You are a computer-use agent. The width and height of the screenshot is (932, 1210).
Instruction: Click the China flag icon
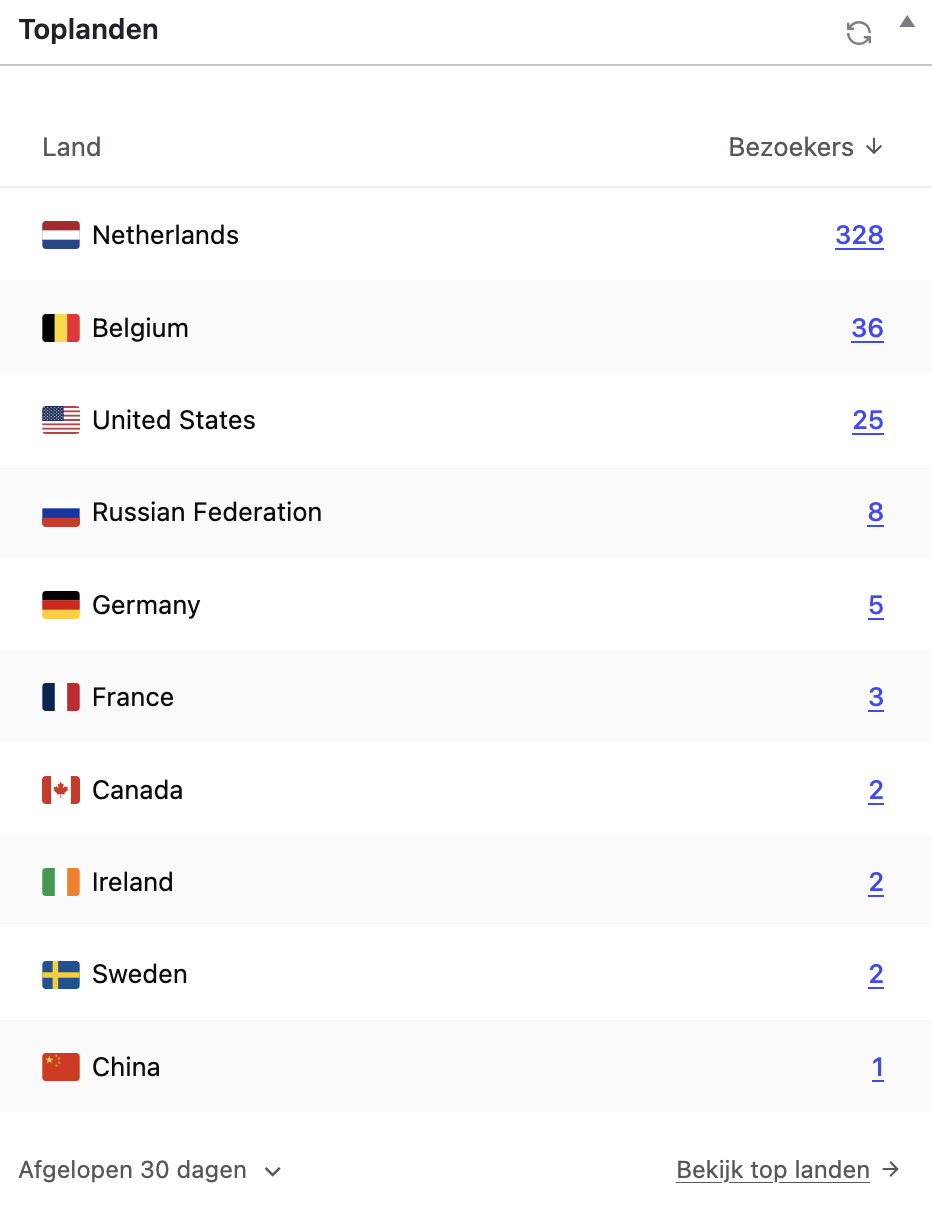pos(61,1067)
